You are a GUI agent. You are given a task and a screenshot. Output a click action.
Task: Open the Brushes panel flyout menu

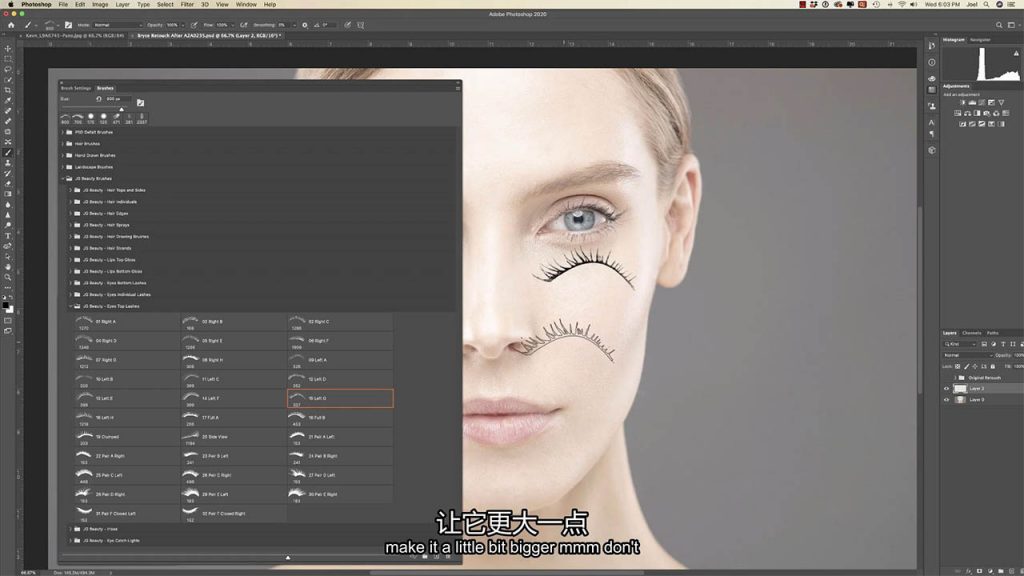[x=458, y=88]
